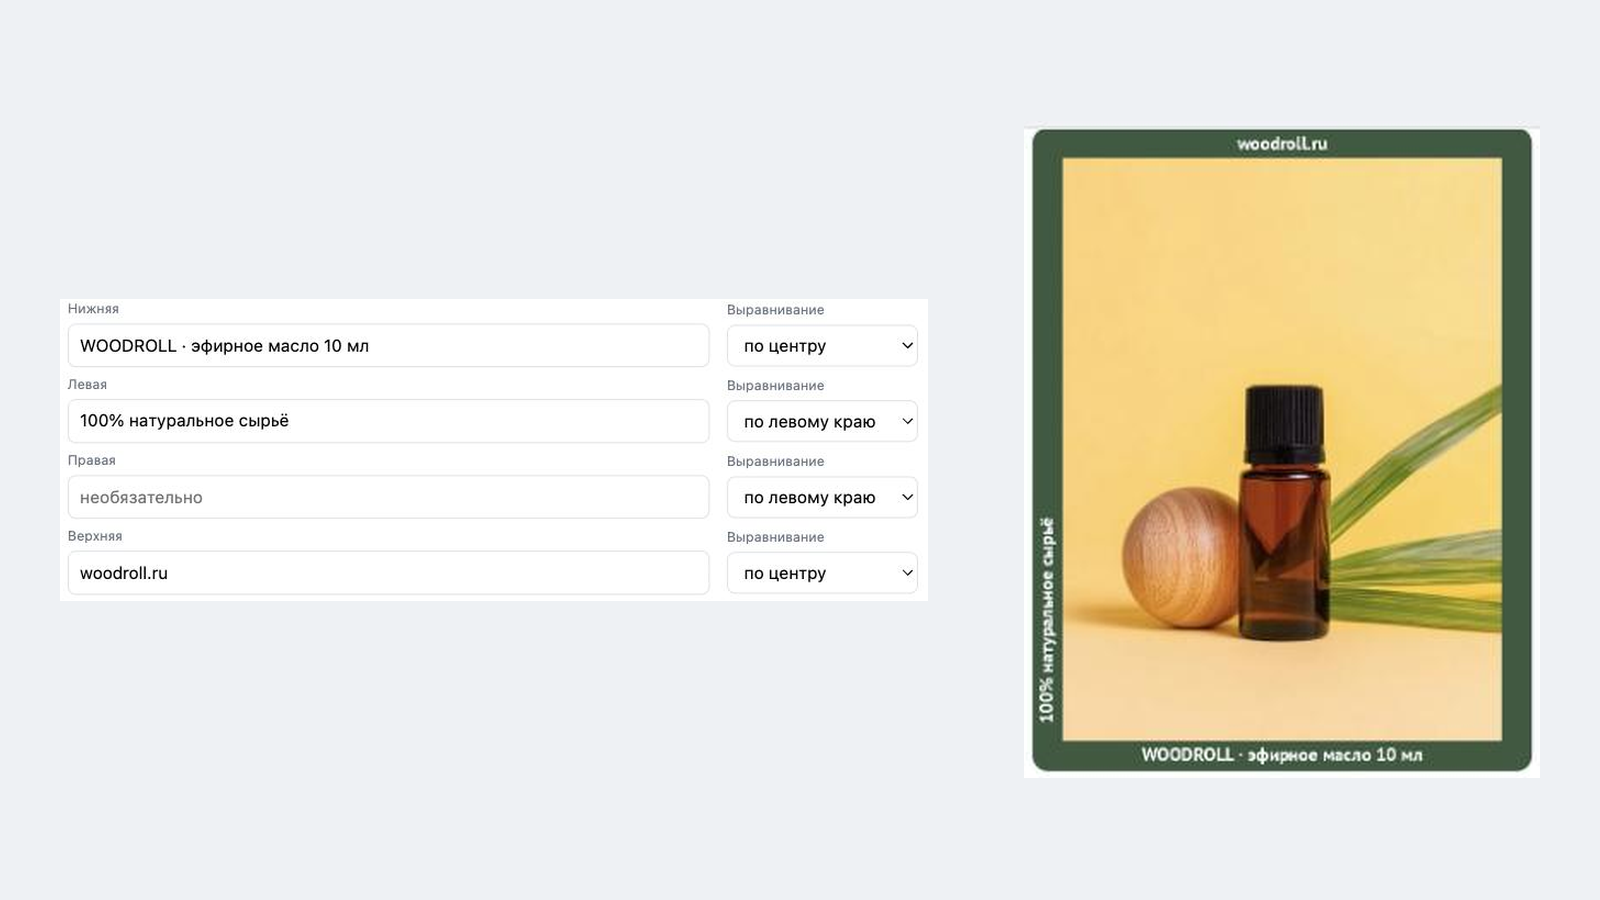Click the 'Левая' field label

click(87, 385)
